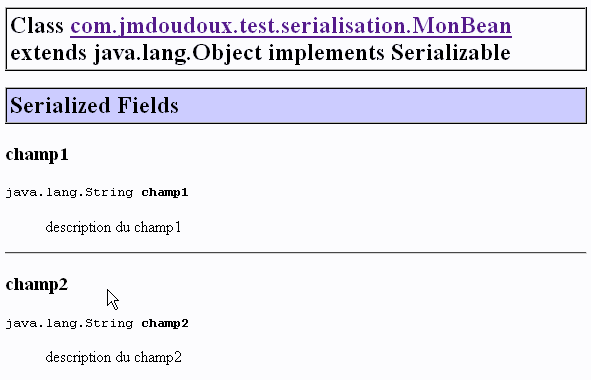Click the text "description du champ1"
The image size is (591, 380).
click(113, 227)
